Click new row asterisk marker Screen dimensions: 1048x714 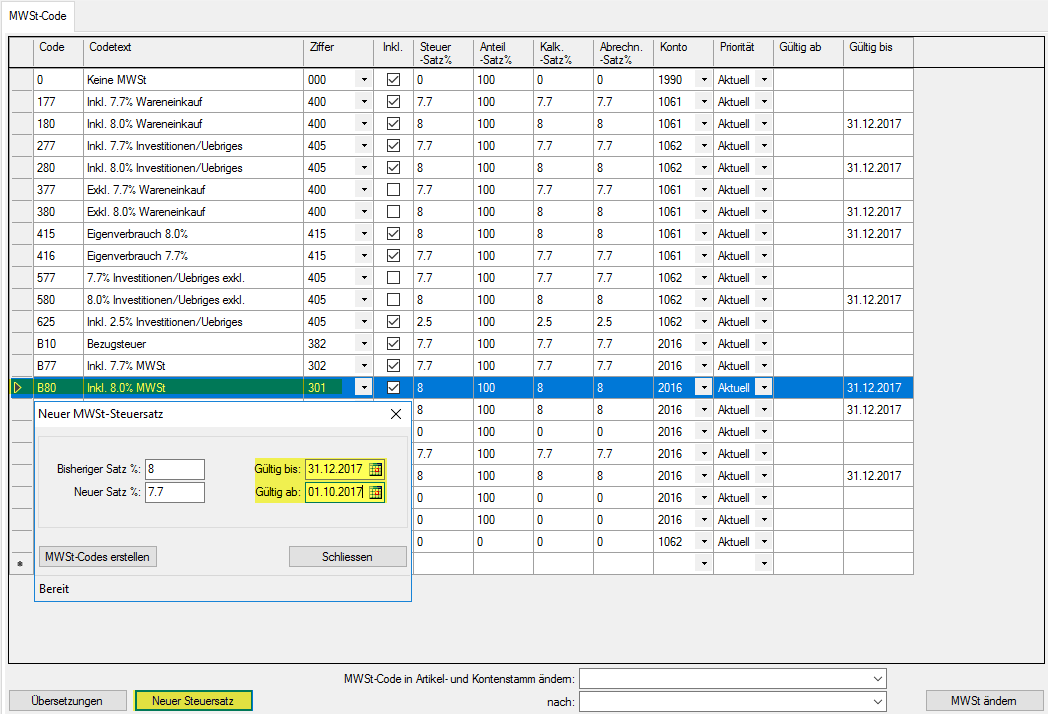19,564
